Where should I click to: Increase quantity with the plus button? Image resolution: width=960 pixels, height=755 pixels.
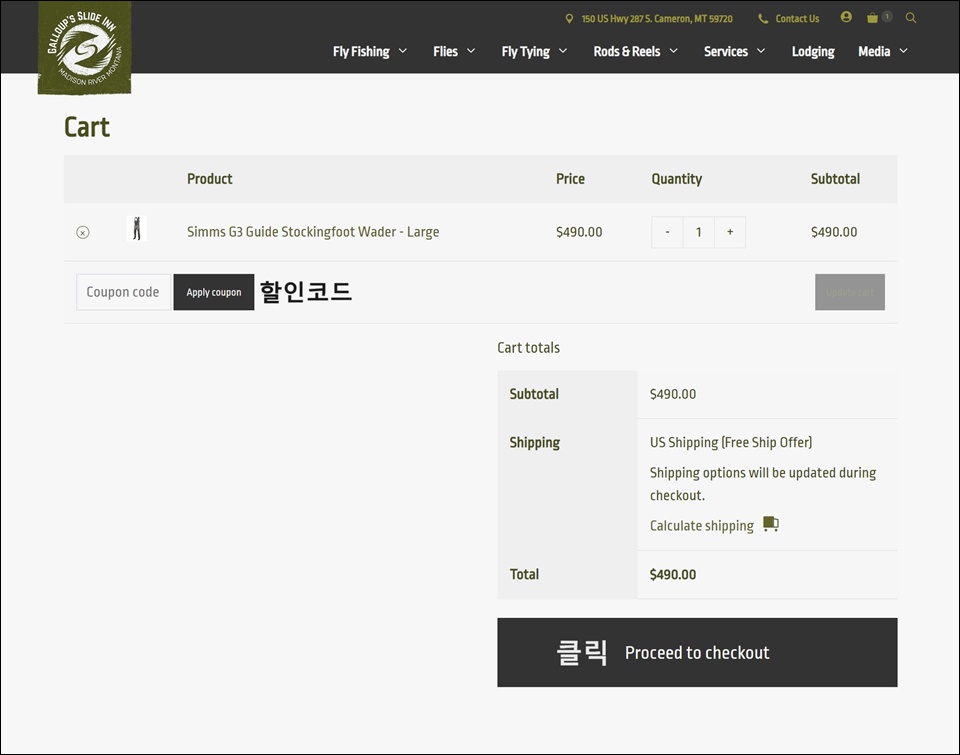point(730,232)
